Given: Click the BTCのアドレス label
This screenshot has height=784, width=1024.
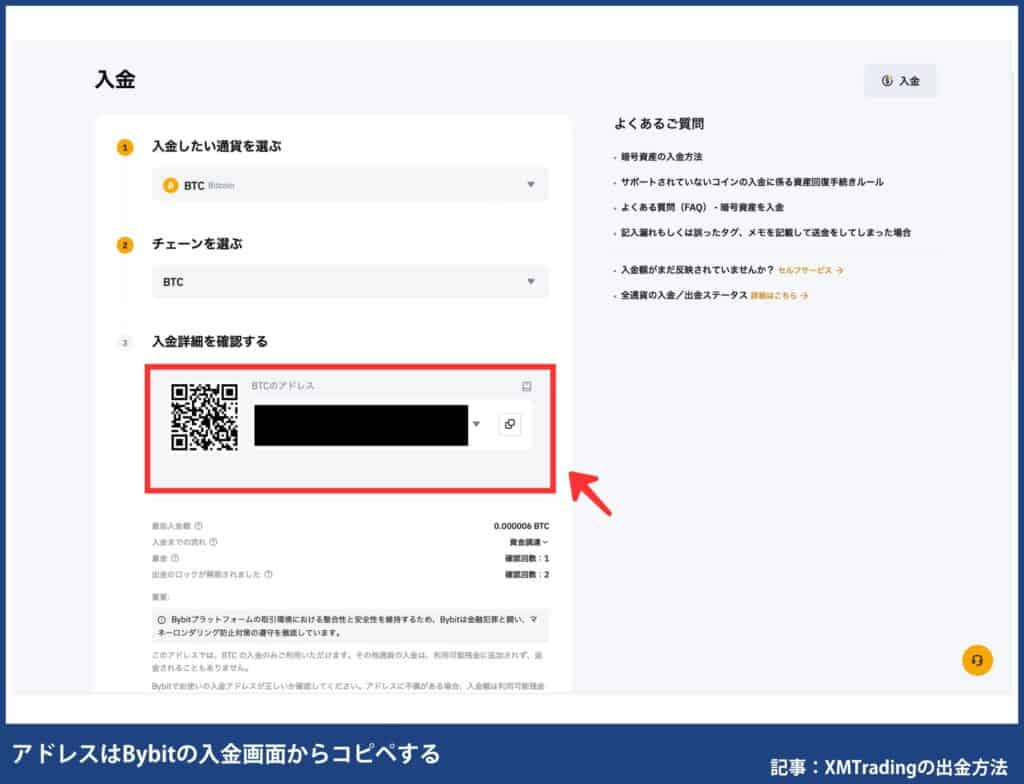Looking at the screenshot, I should [x=283, y=386].
